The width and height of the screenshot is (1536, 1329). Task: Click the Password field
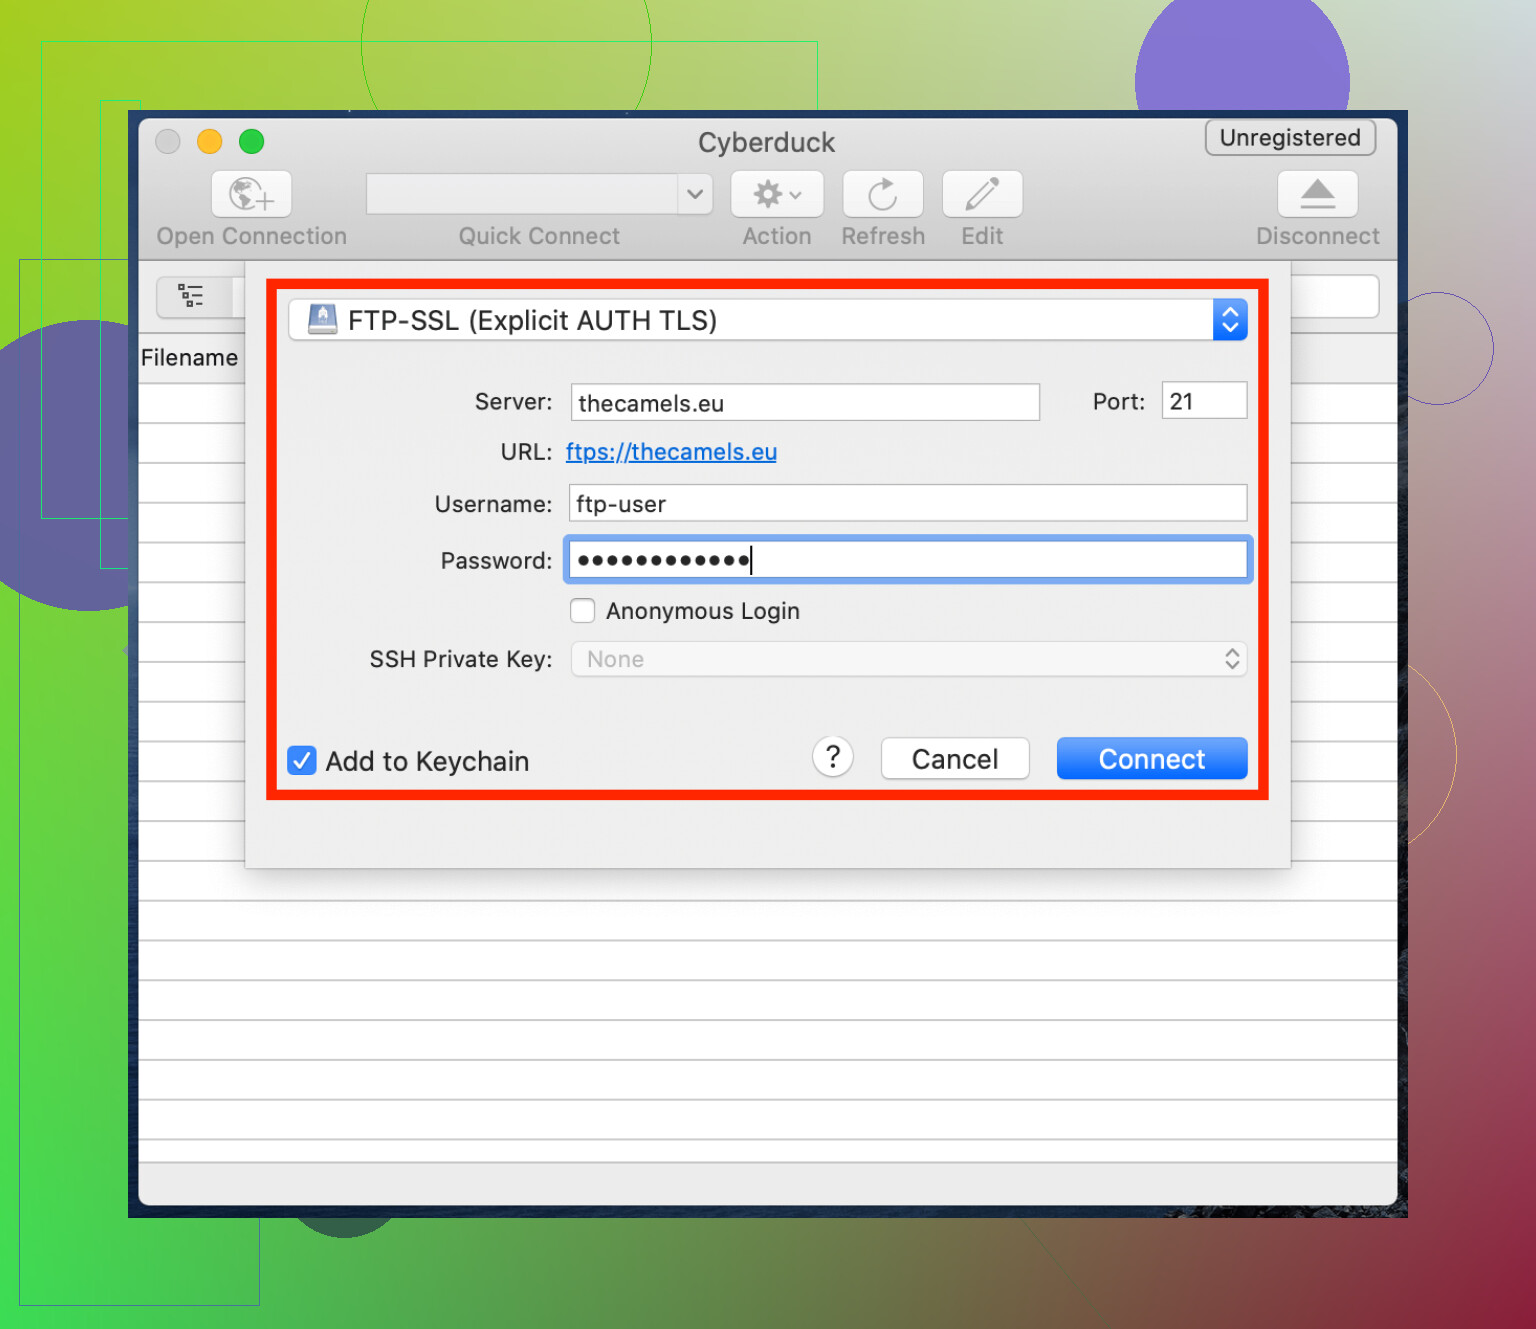[908, 560]
